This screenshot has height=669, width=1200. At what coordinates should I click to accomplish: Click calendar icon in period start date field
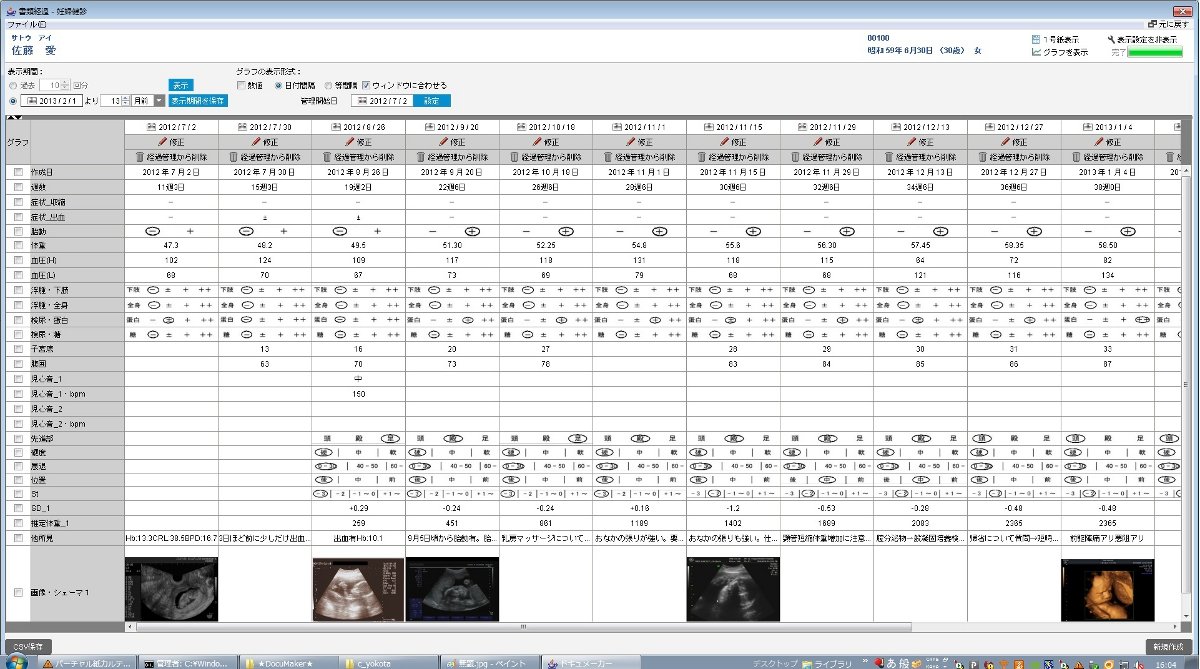click(x=33, y=101)
